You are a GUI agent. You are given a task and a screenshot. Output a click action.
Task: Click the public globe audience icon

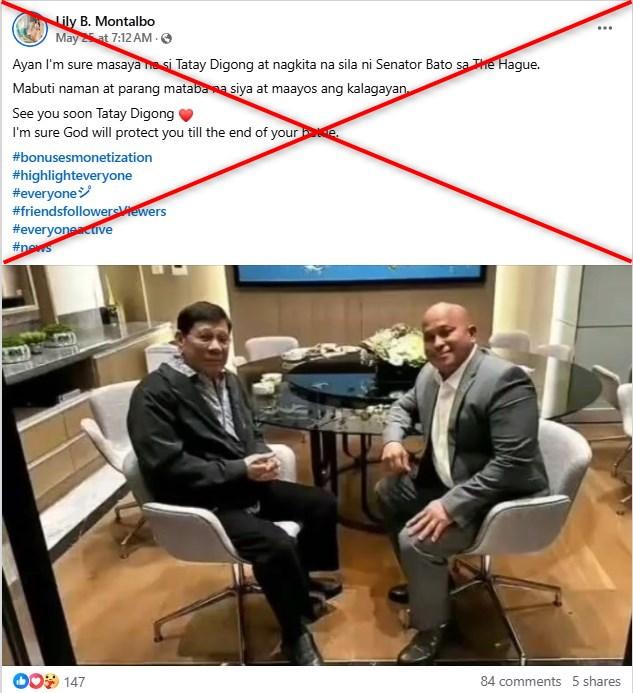pyautogui.click(x=167, y=39)
